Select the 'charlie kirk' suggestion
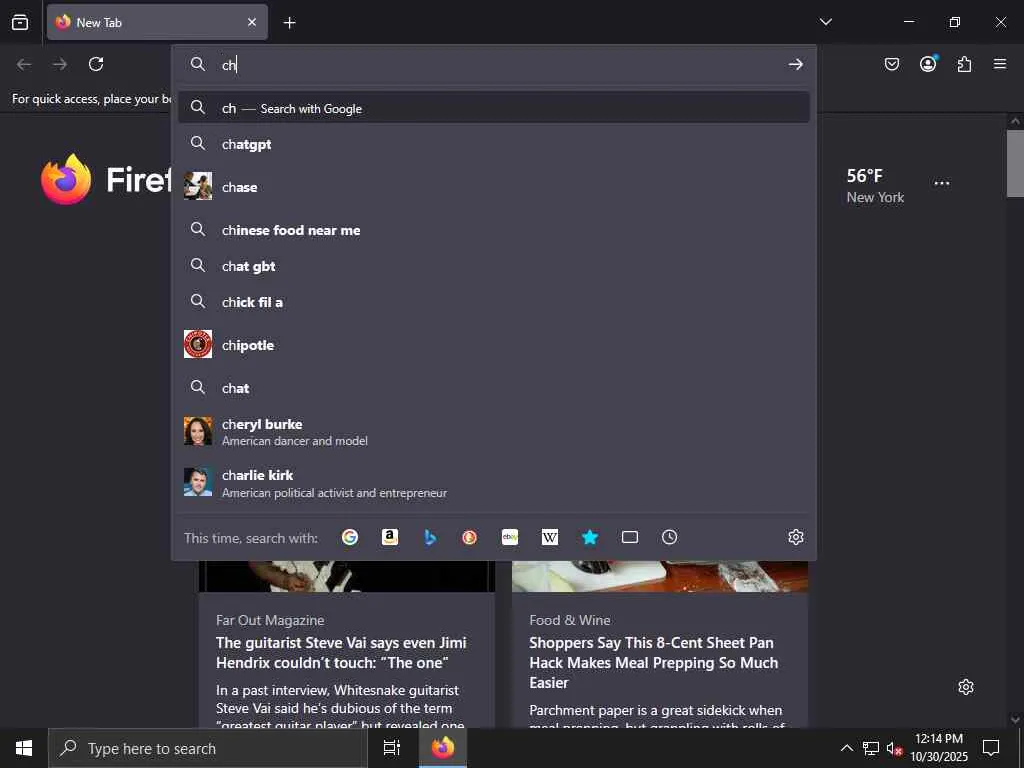This screenshot has width=1024, height=768. [x=494, y=483]
